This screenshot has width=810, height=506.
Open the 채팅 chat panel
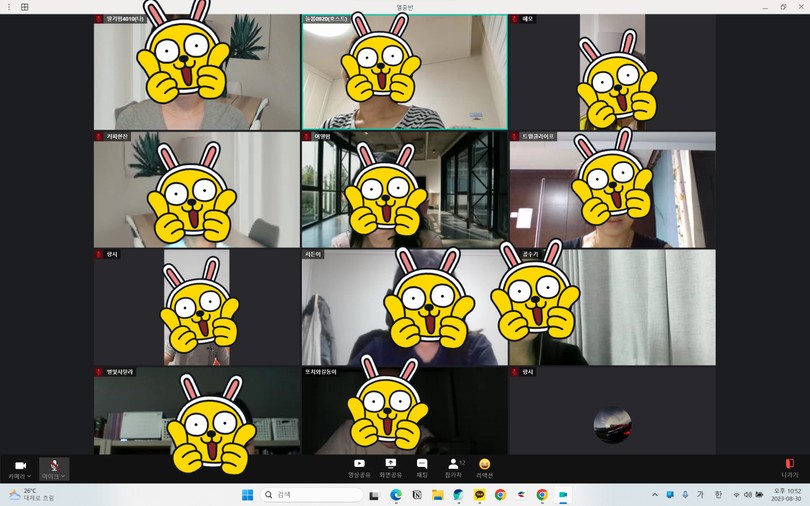[422, 468]
